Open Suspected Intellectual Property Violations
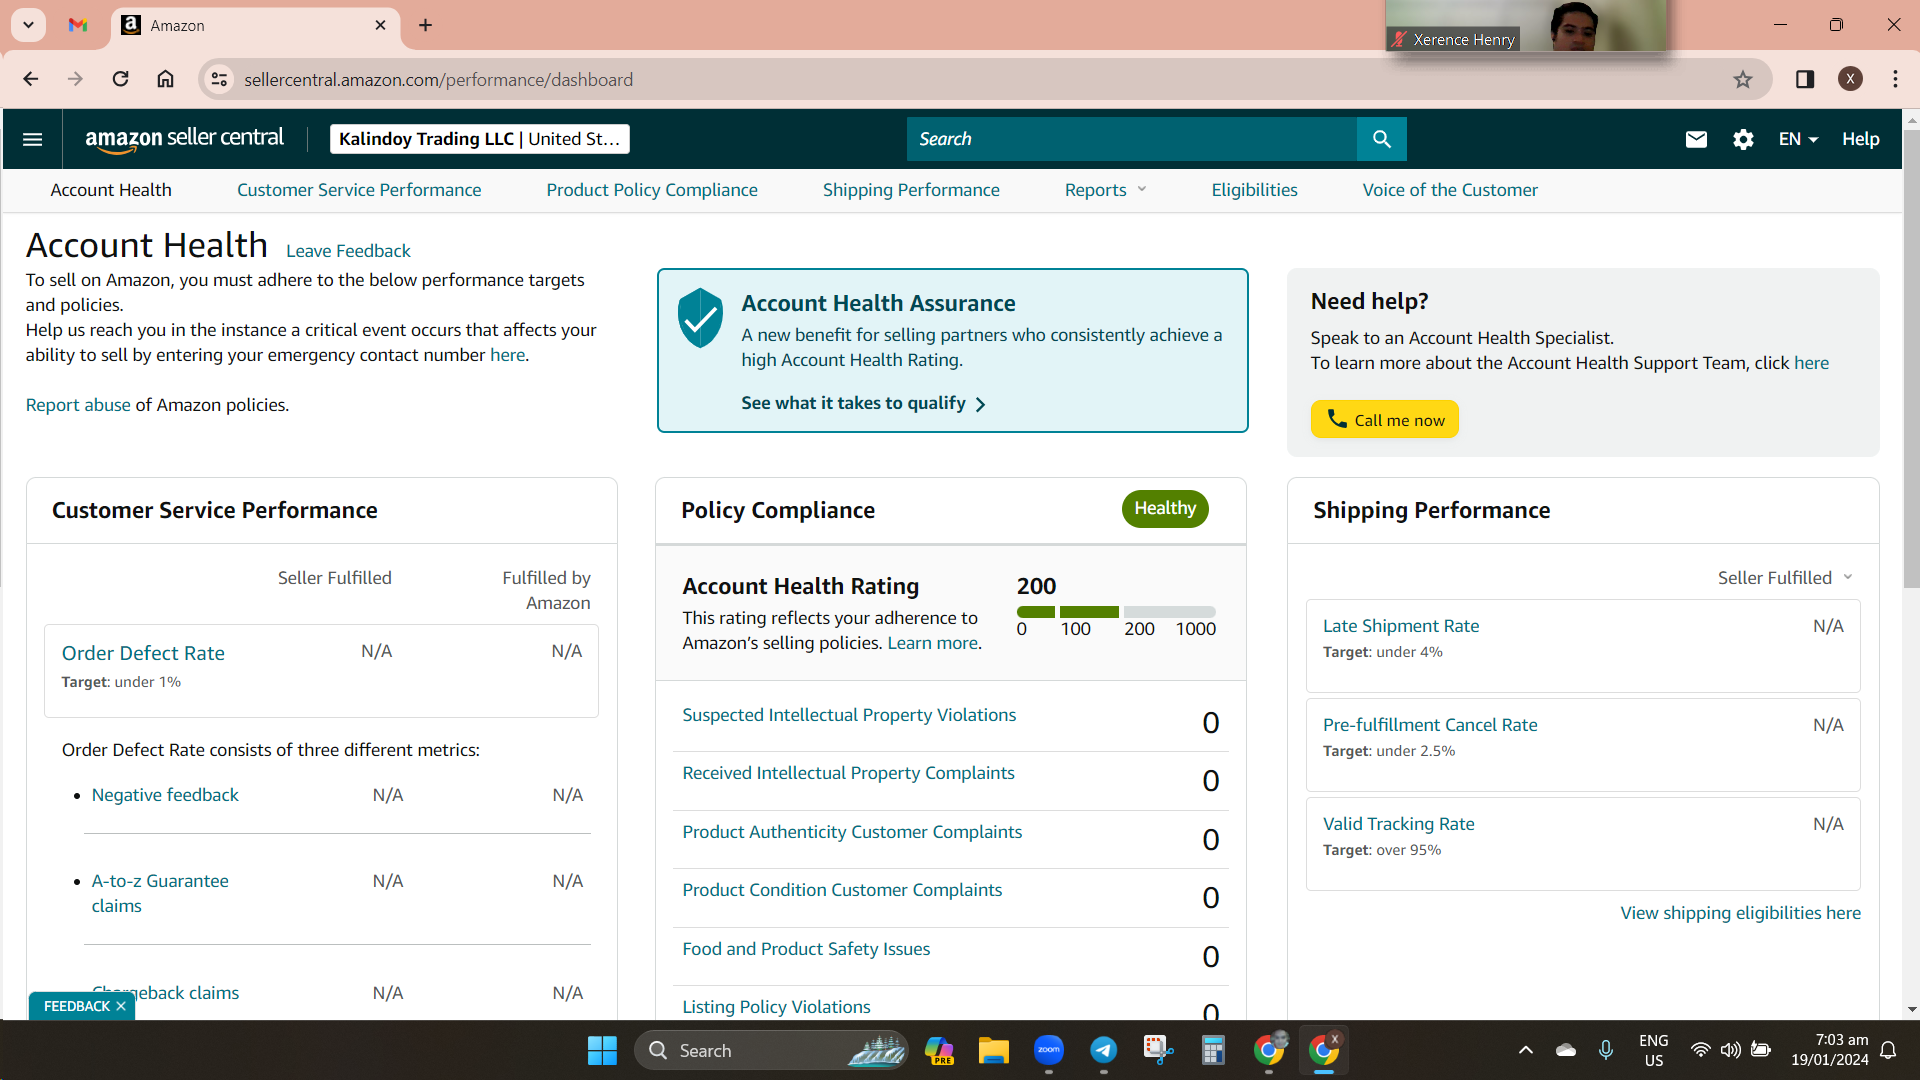Screen dimensions: 1920x1080 tap(849, 715)
